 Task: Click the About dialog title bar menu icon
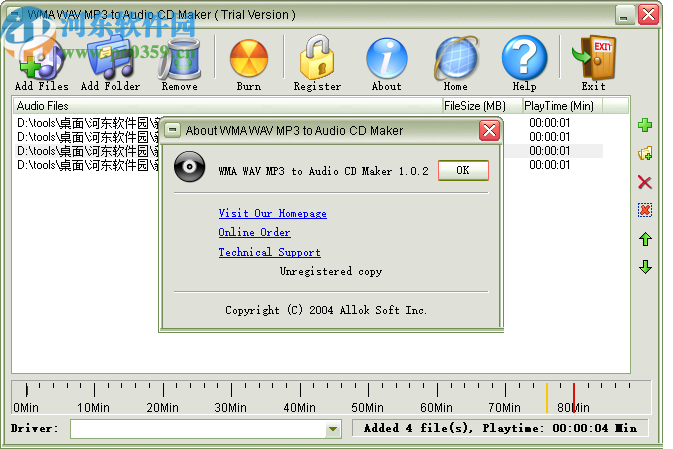pos(173,130)
